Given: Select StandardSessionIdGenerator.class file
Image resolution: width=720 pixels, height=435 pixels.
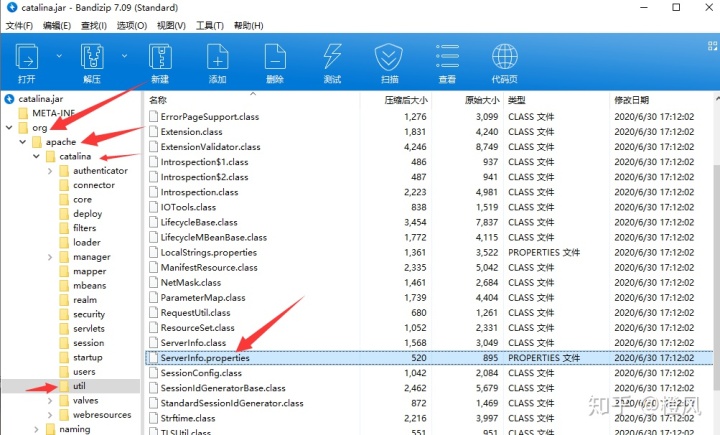Looking at the screenshot, I should 232,403.
